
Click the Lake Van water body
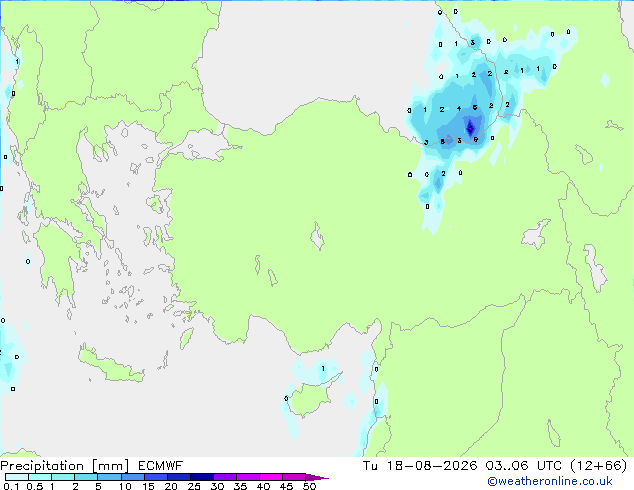point(536,235)
